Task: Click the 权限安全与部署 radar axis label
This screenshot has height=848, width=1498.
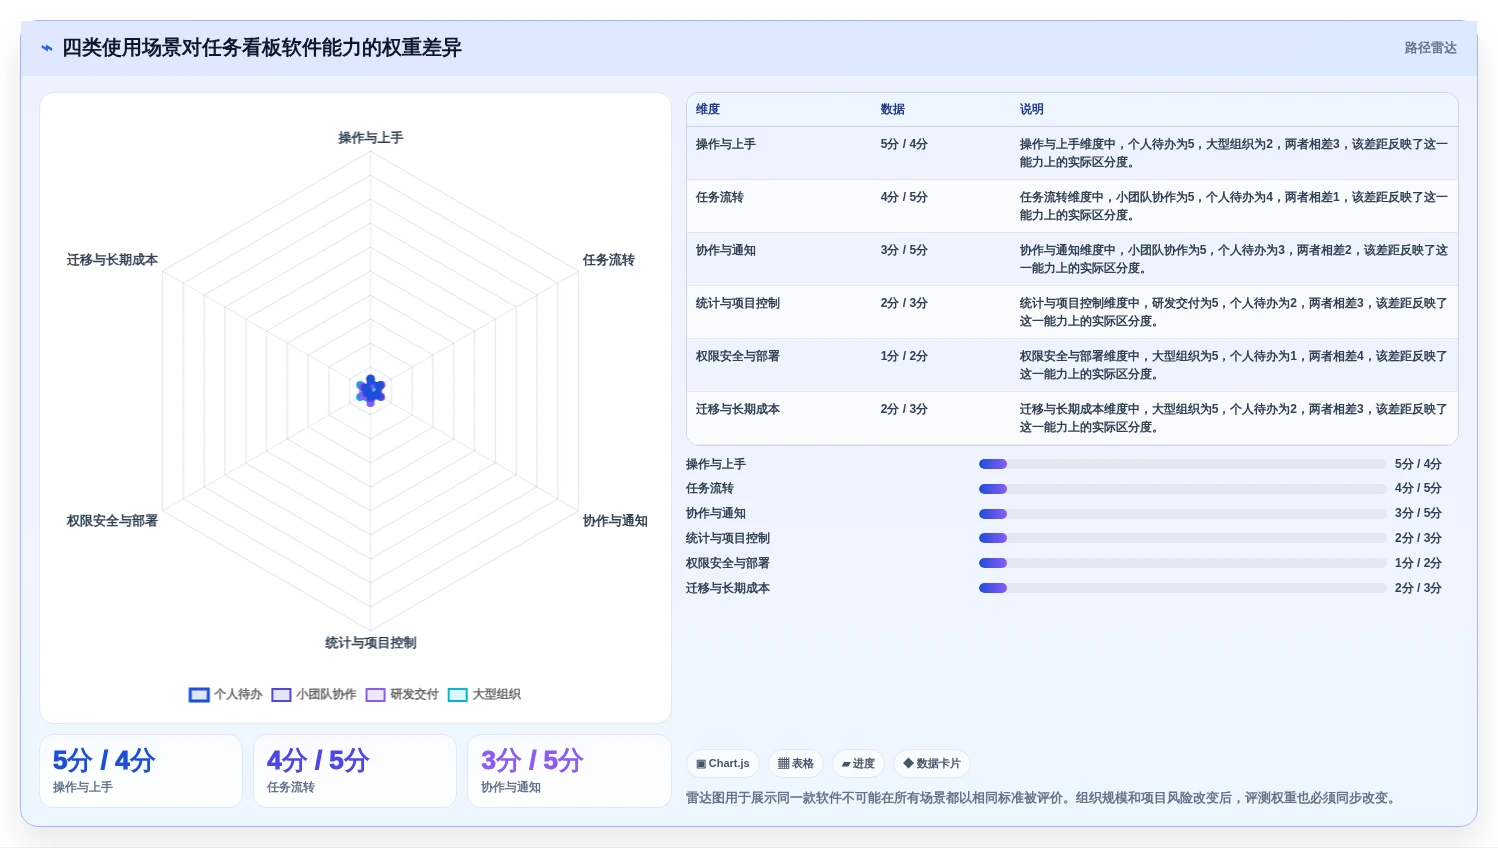Action: [112, 521]
